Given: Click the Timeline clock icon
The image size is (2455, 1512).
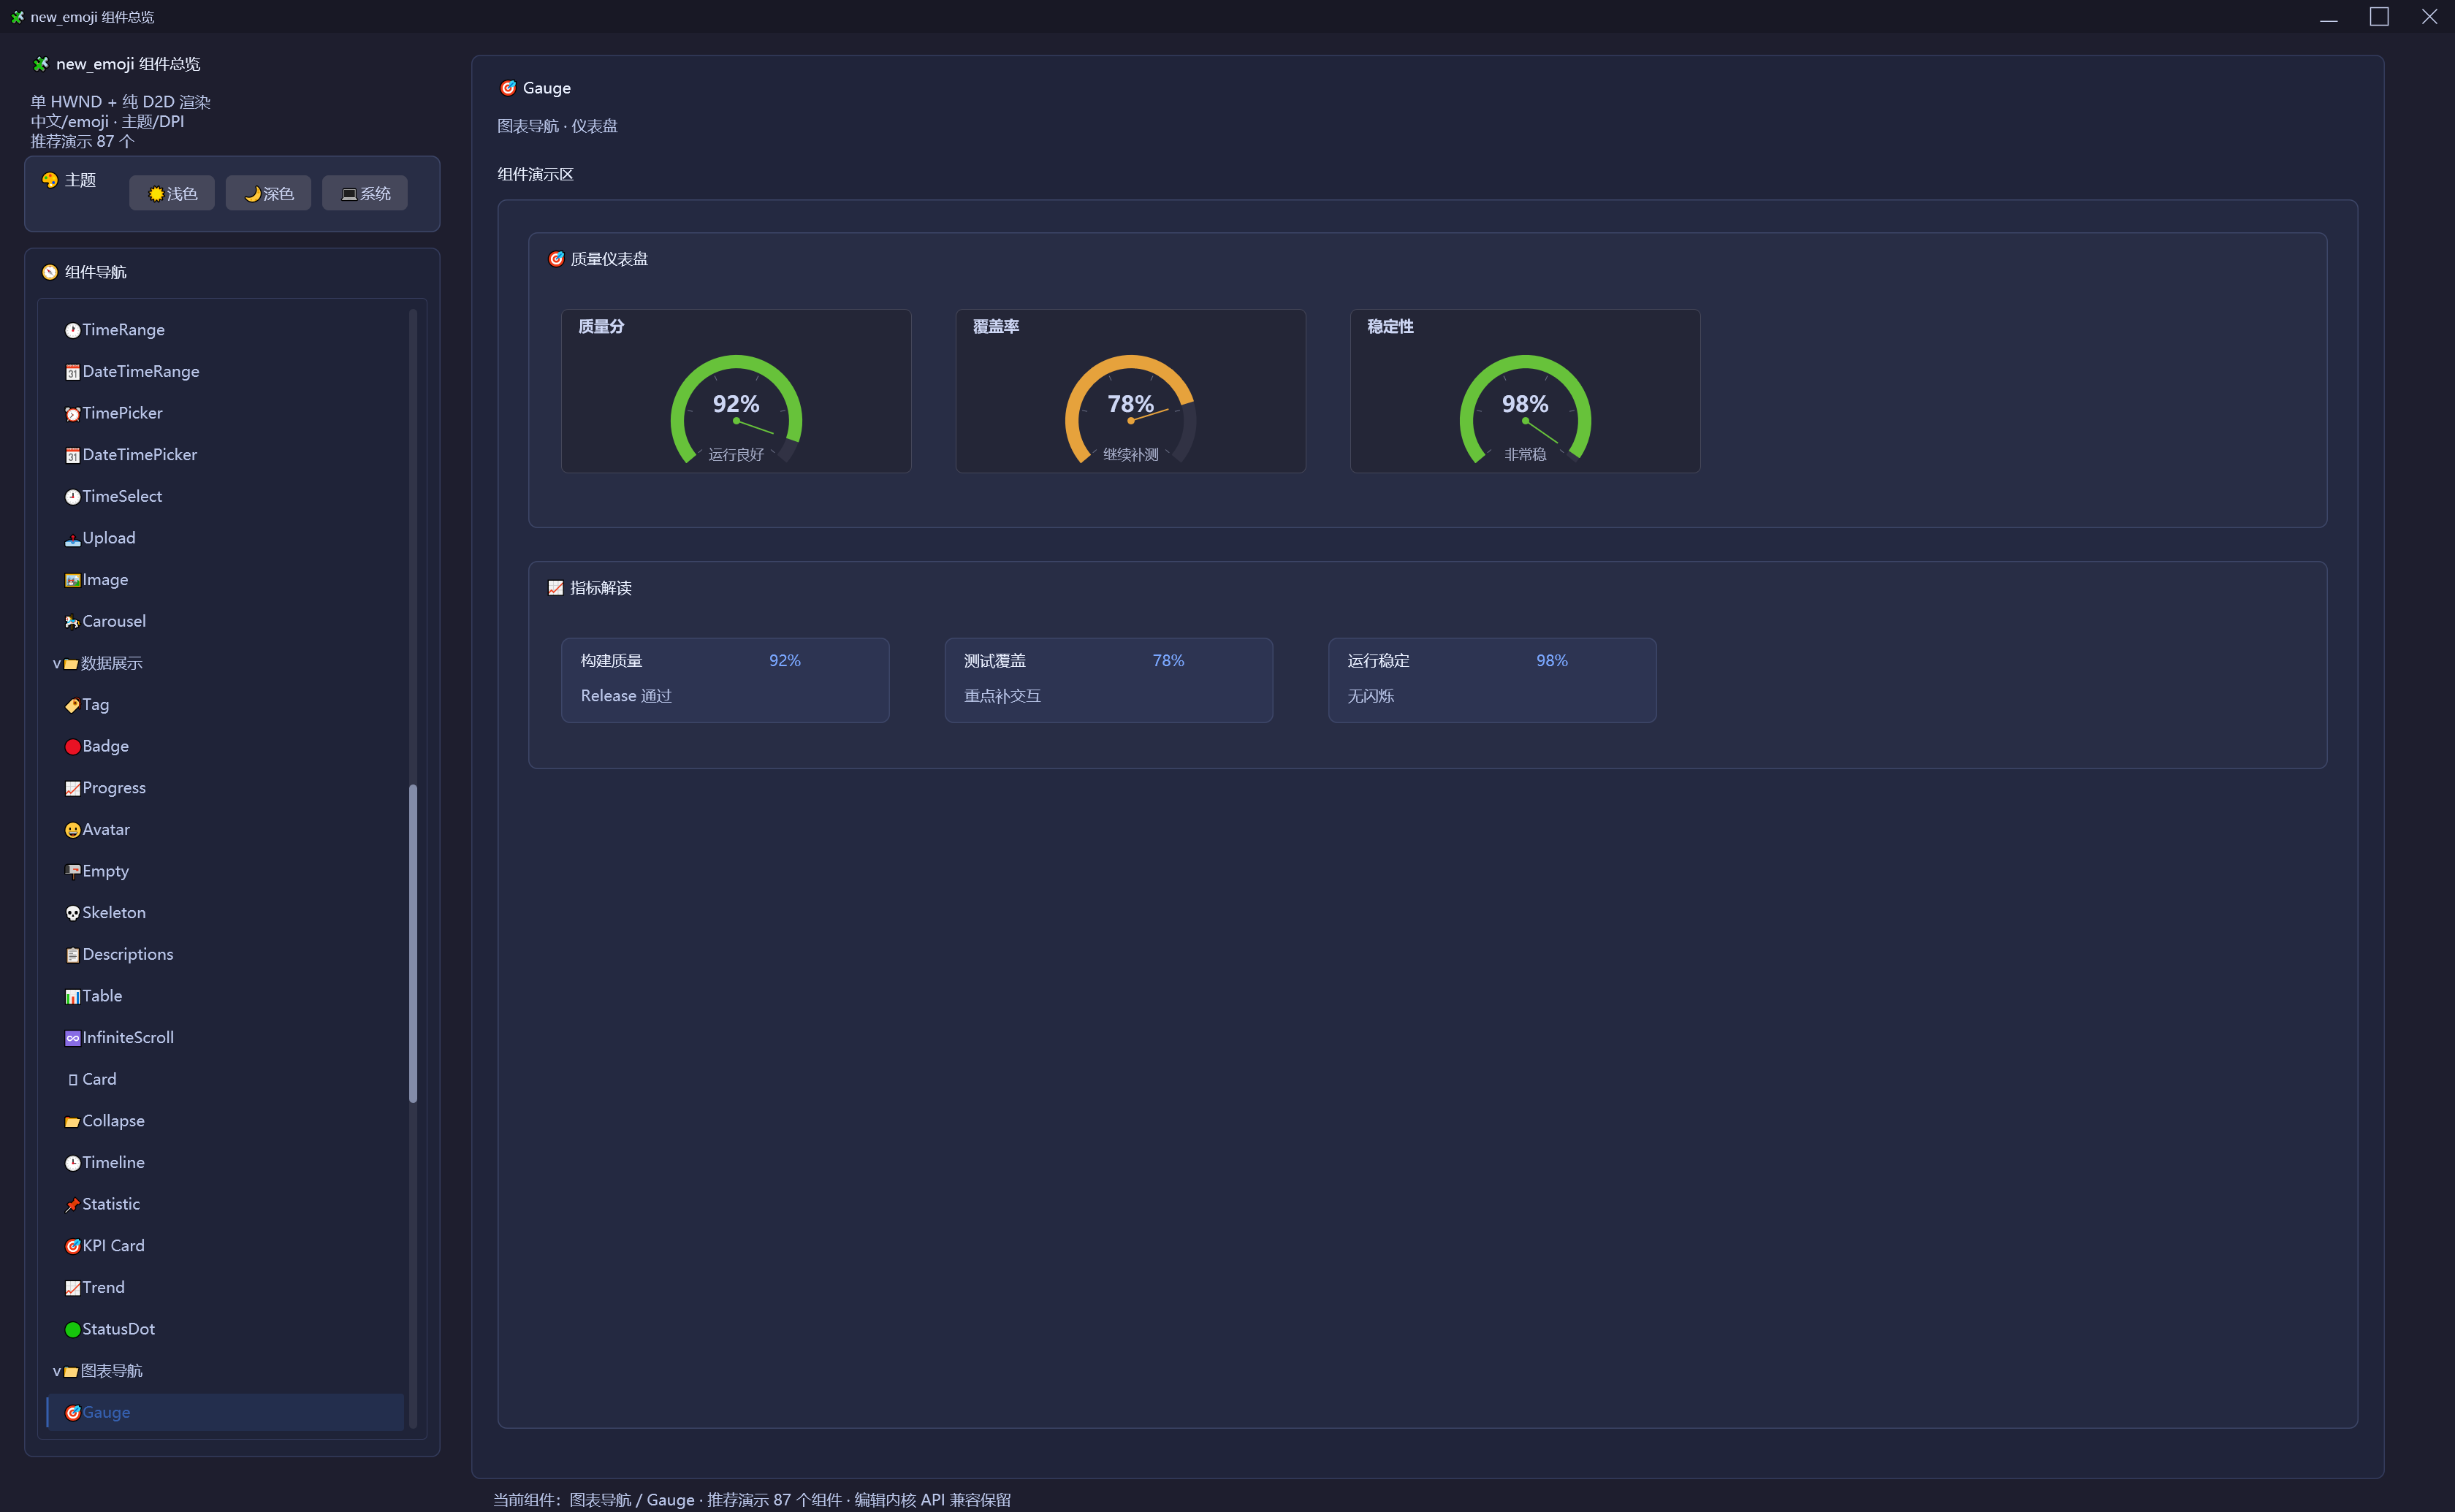Looking at the screenshot, I should click(x=72, y=1164).
